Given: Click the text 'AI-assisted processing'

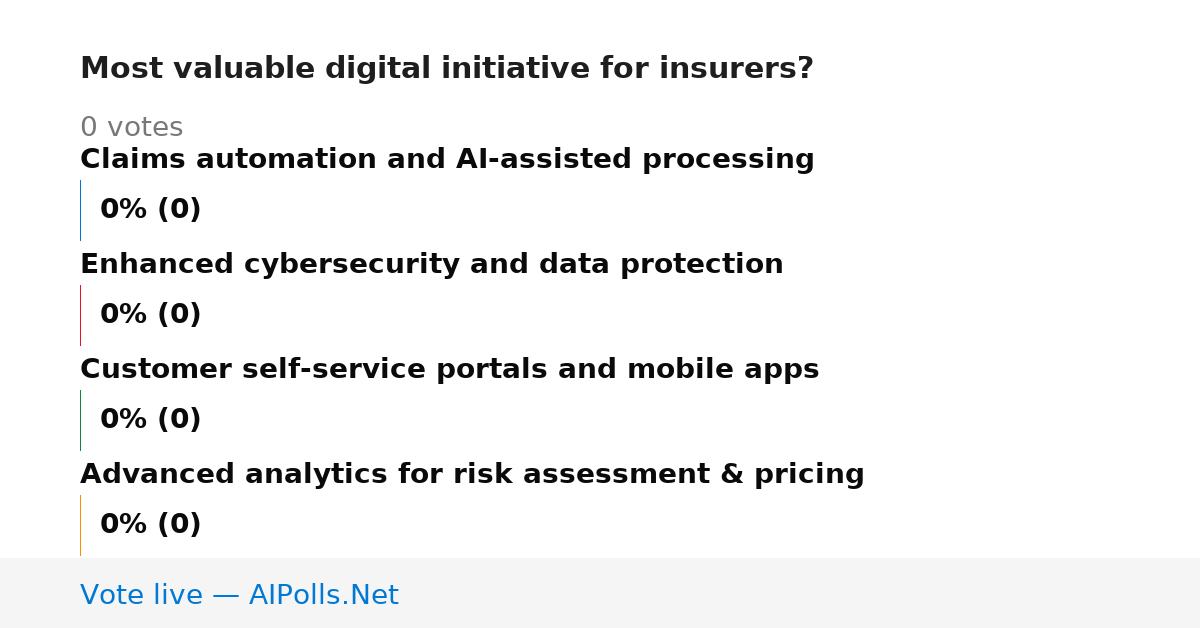Looking at the screenshot, I should pyautogui.click(x=635, y=160).
